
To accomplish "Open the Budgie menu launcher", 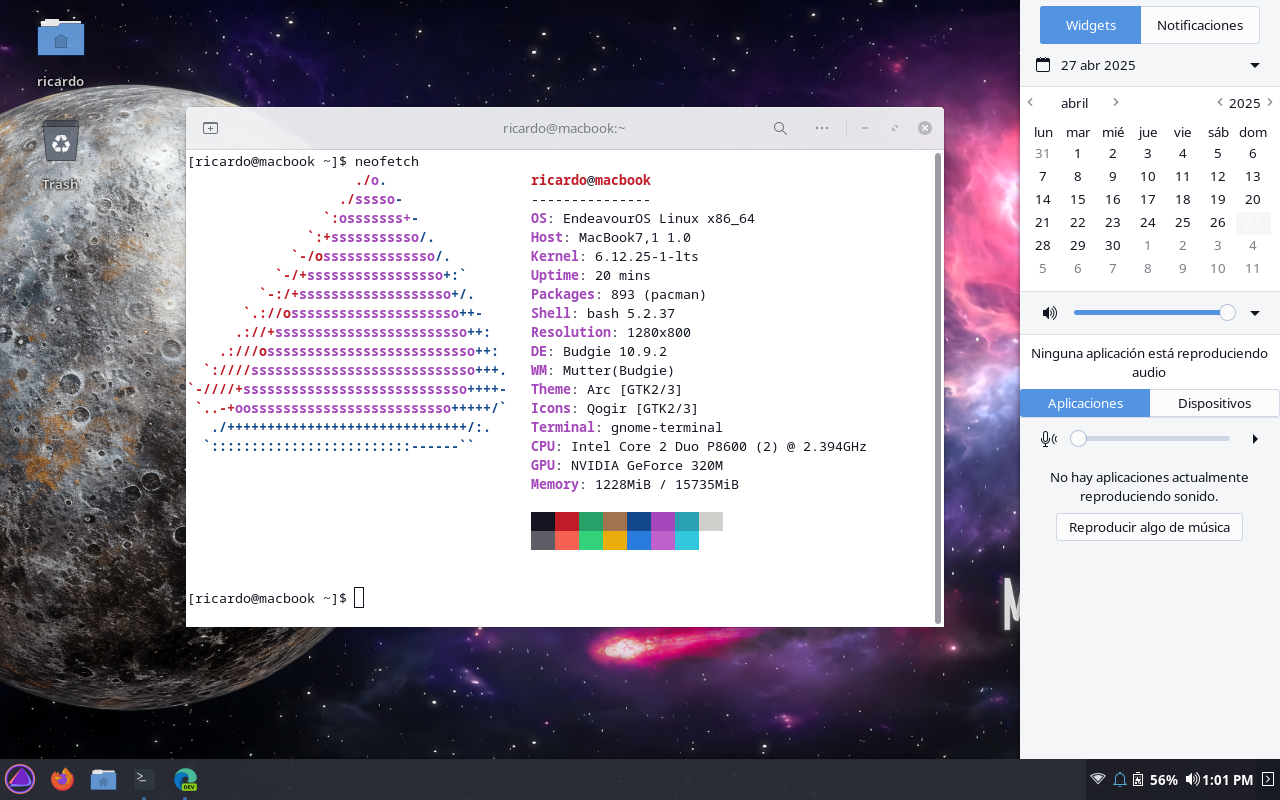I will pyautogui.click(x=20, y=779).
